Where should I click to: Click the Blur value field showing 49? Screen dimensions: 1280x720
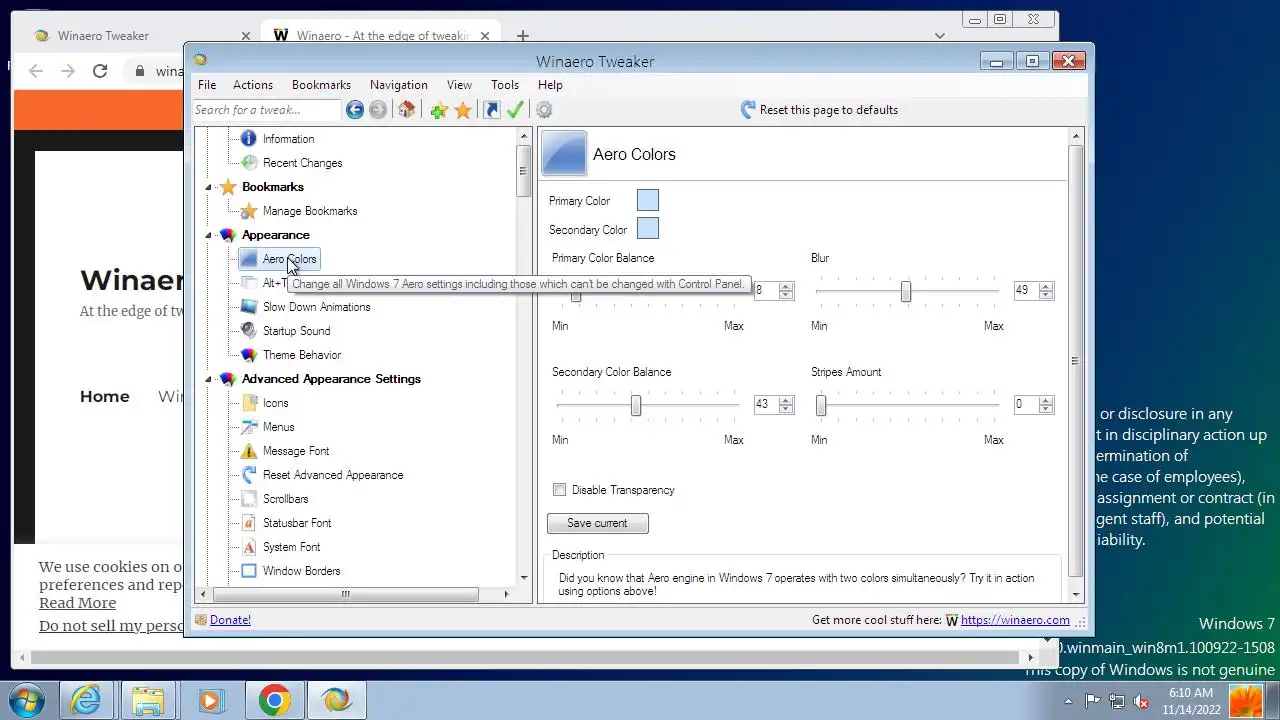click(1026, 291)
